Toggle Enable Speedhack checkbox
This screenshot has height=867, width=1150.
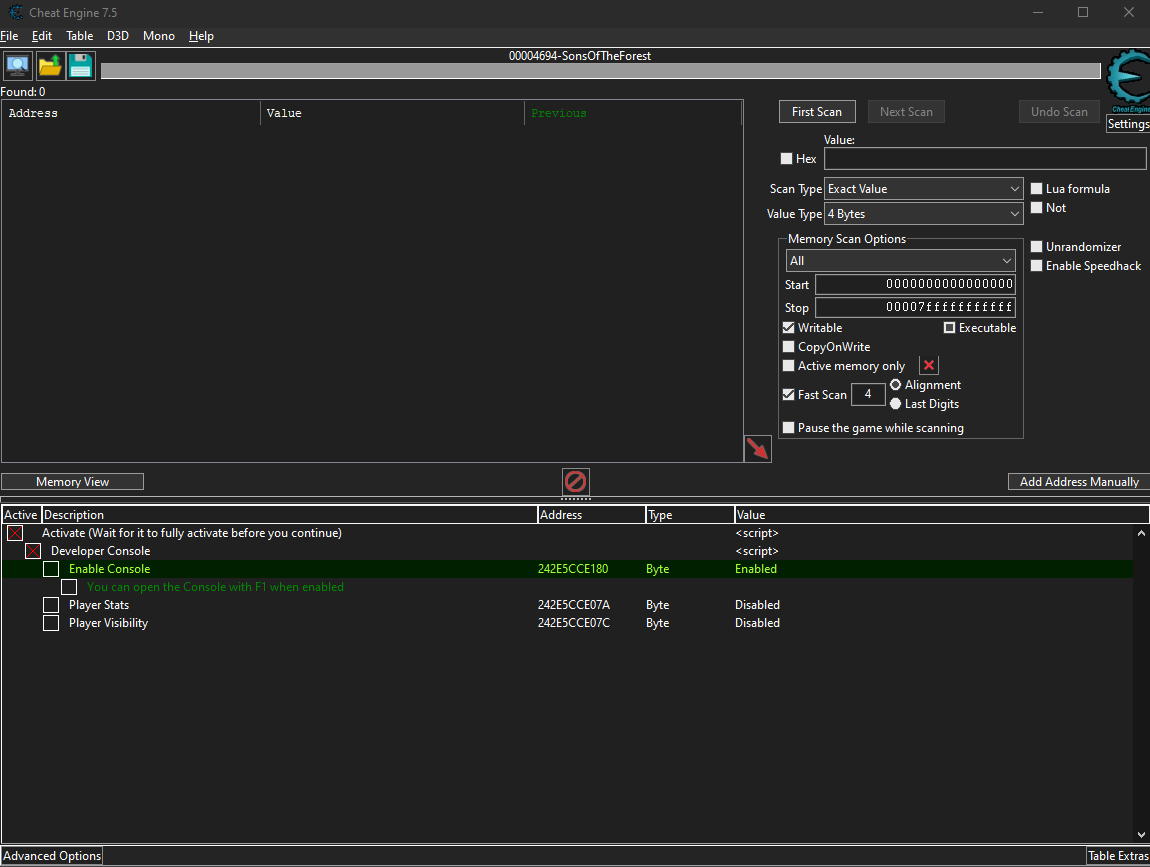pyautogui.click(x=1036, y=266)
